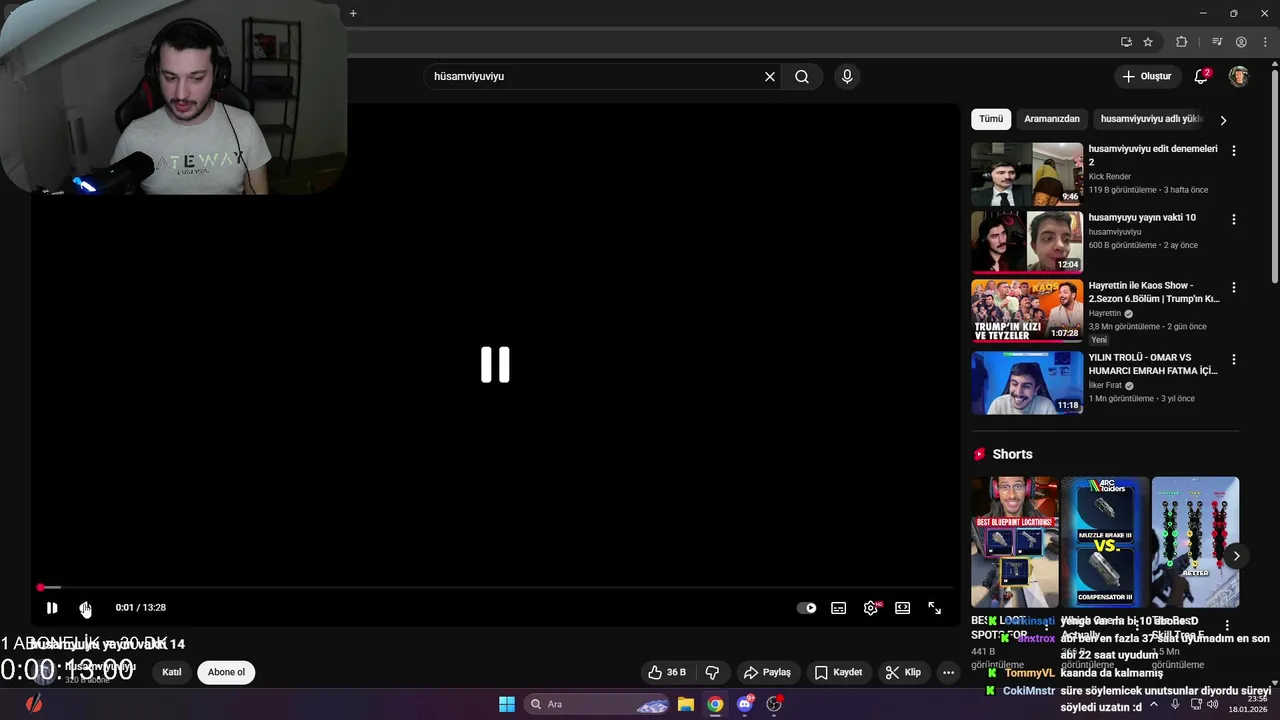The width and height of the screenshot is (1280, 720).
Task: Open Chrome's media controls icon
Action: (1217, 42)
